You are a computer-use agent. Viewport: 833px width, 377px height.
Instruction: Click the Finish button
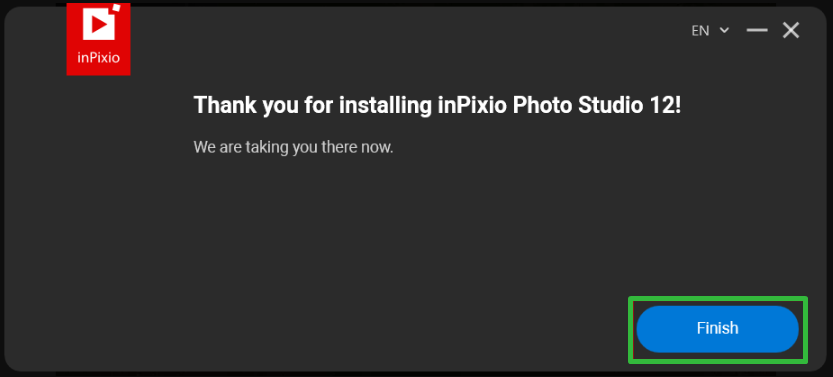click(717, 329)
